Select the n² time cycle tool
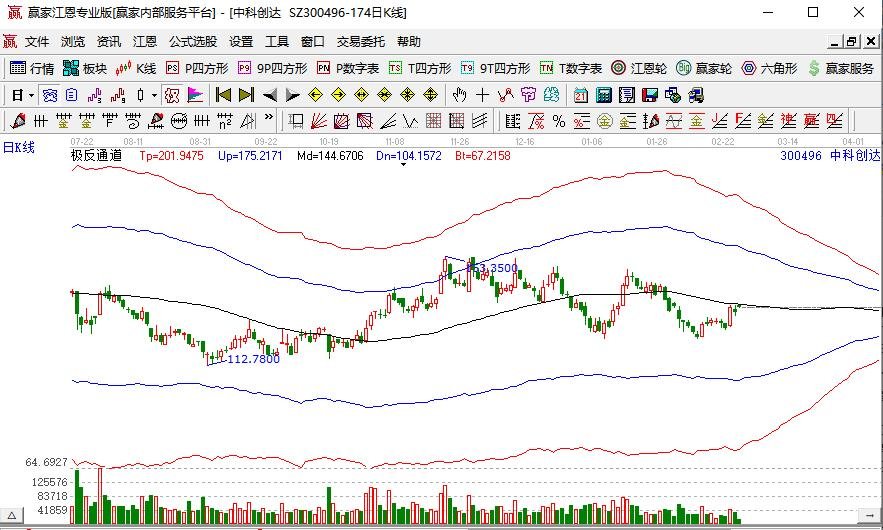The image size is (883, 530). [225, 121]
